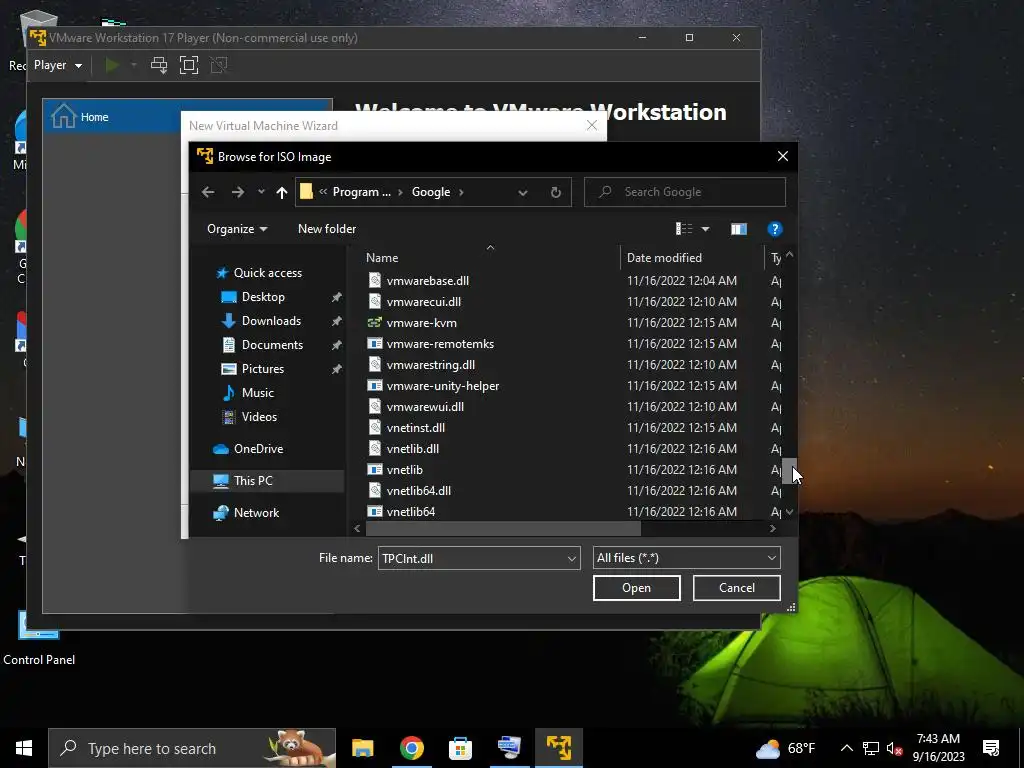The height and width of the screenshot is (768, 1024).
Task: Open the help question mark
Action: [x=775, y=229]
